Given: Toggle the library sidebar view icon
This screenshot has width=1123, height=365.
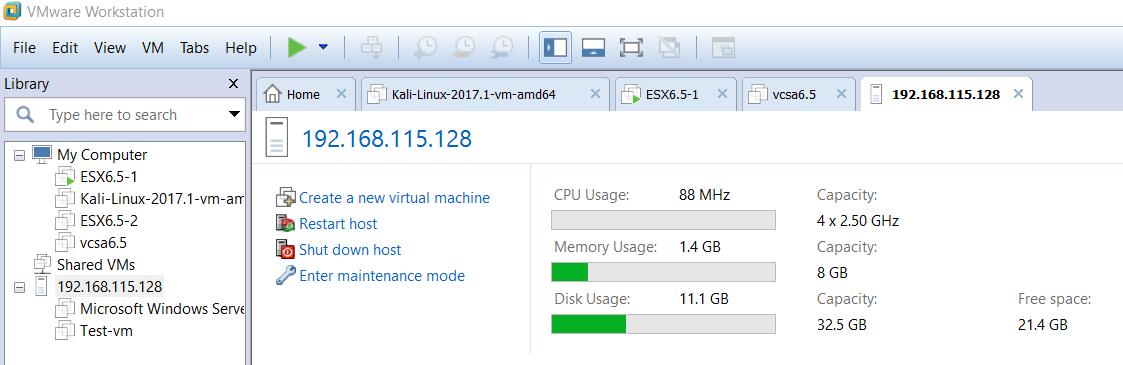Looking at the screenshot, I should pyautogui.click(x=555, y=47).
